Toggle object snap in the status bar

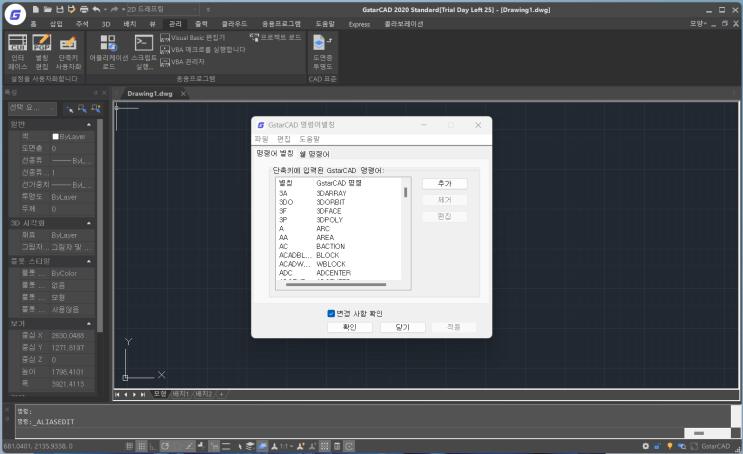pos(178,446)
